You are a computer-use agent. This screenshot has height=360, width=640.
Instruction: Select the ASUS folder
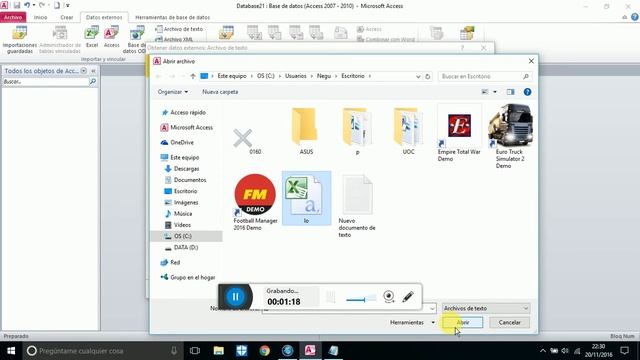[306, 131]
